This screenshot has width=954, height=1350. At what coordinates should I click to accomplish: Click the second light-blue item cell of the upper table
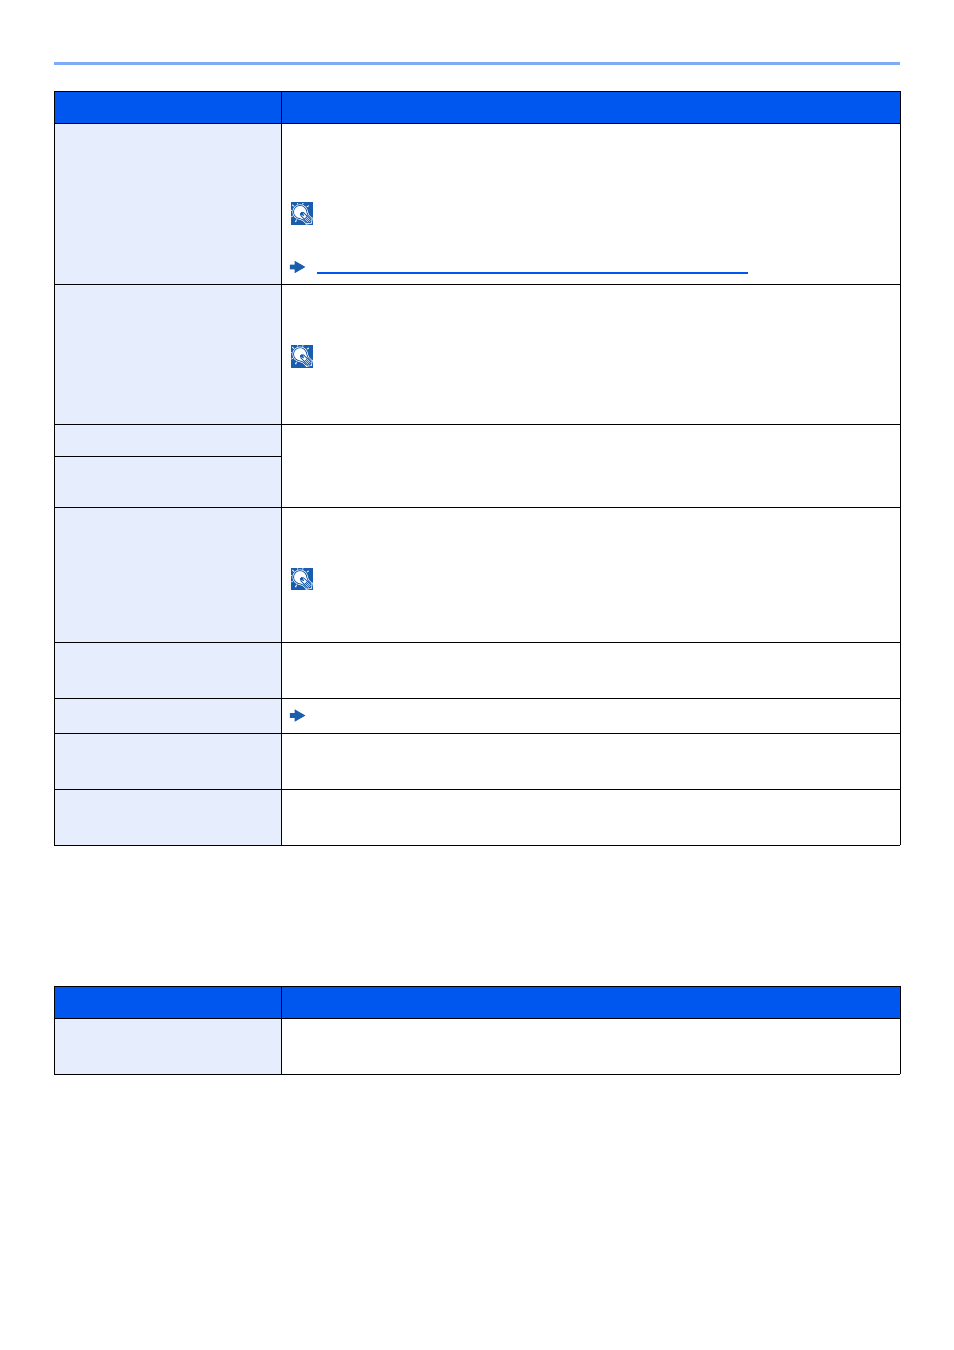(x=168, y=355)
